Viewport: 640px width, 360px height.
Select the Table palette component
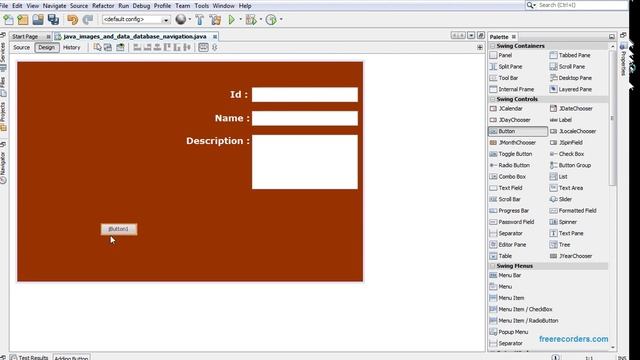500,256
